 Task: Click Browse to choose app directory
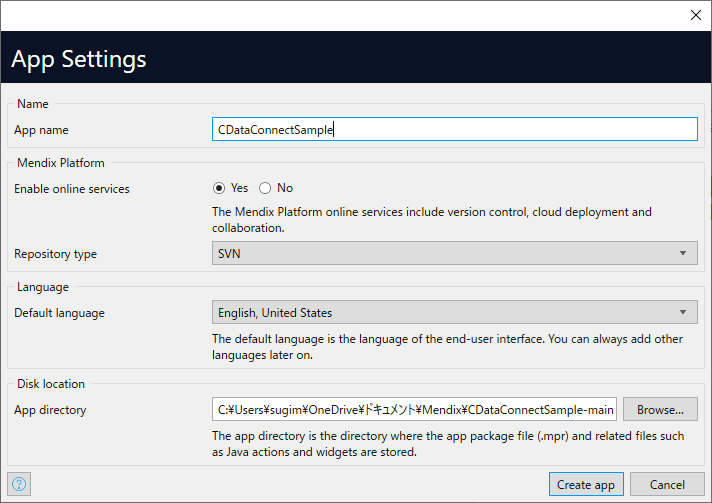[660, 409]
